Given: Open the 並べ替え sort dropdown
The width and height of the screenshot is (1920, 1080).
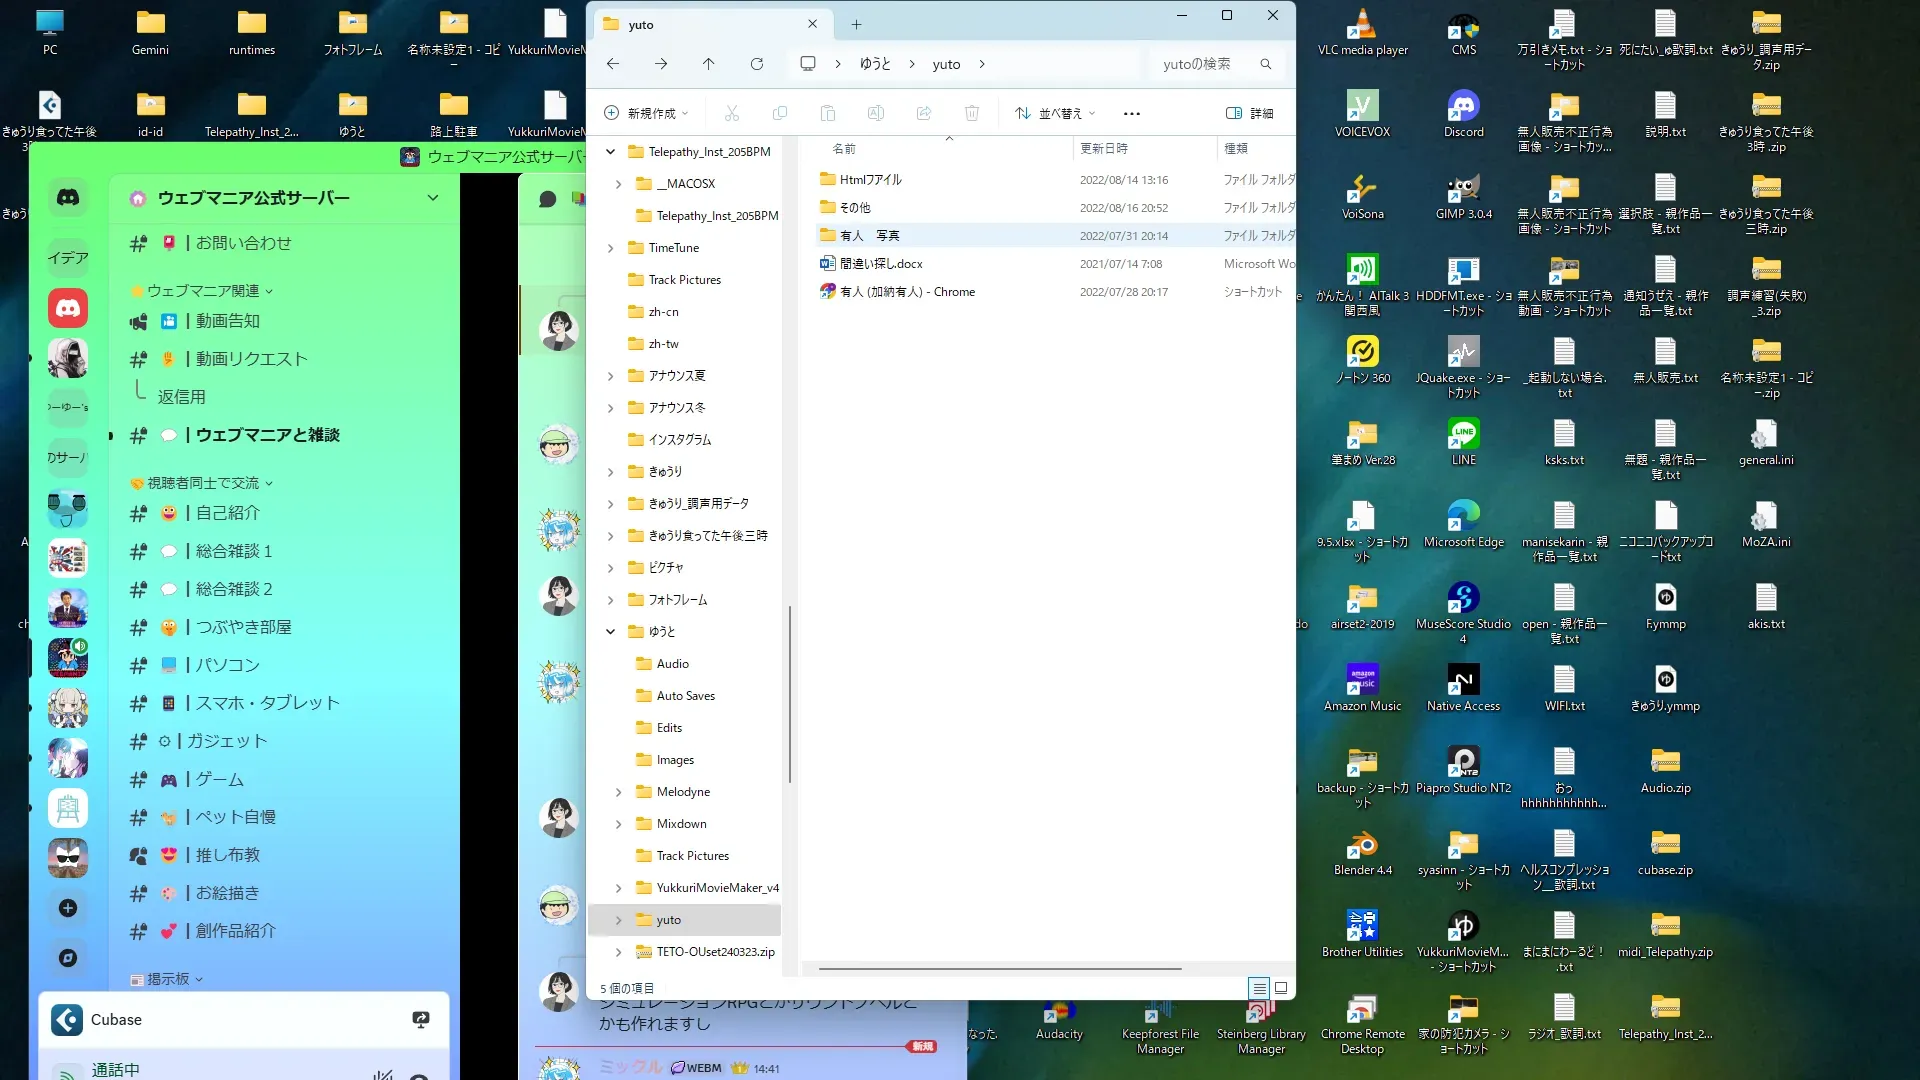Looking at the screenshot, I should tap(1056, 114).
